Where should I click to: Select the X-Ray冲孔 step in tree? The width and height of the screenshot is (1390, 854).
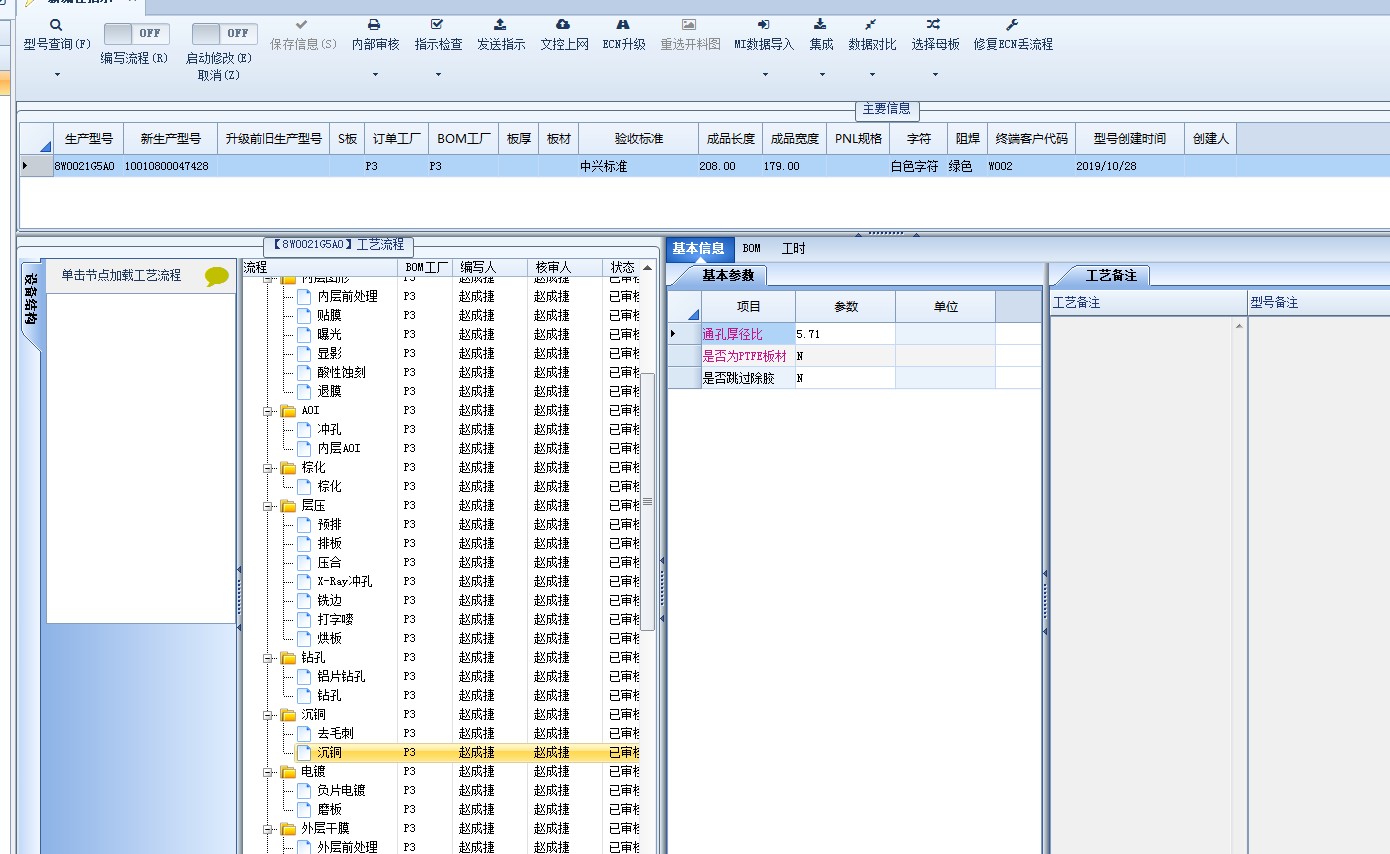pyautogui.click(x=344, y=581)
